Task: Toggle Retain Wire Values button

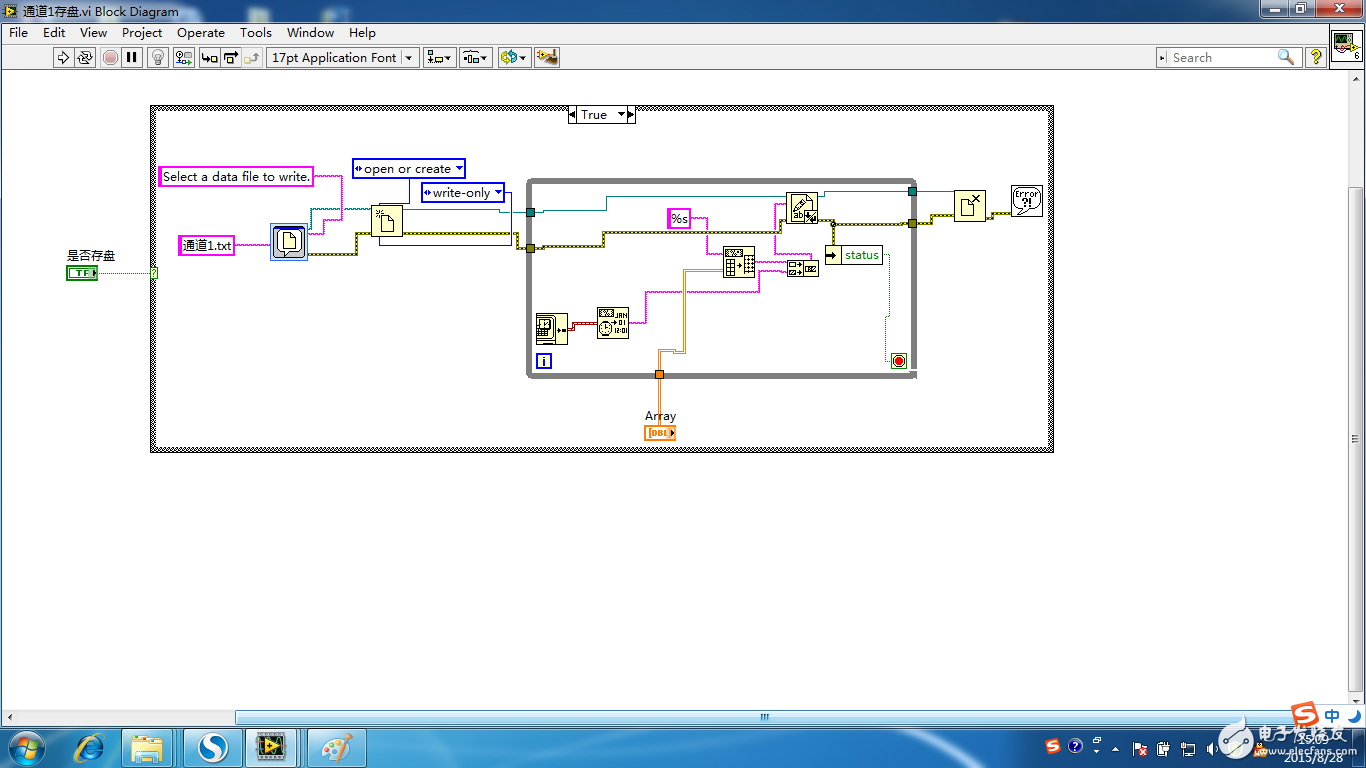Action: 184,58
